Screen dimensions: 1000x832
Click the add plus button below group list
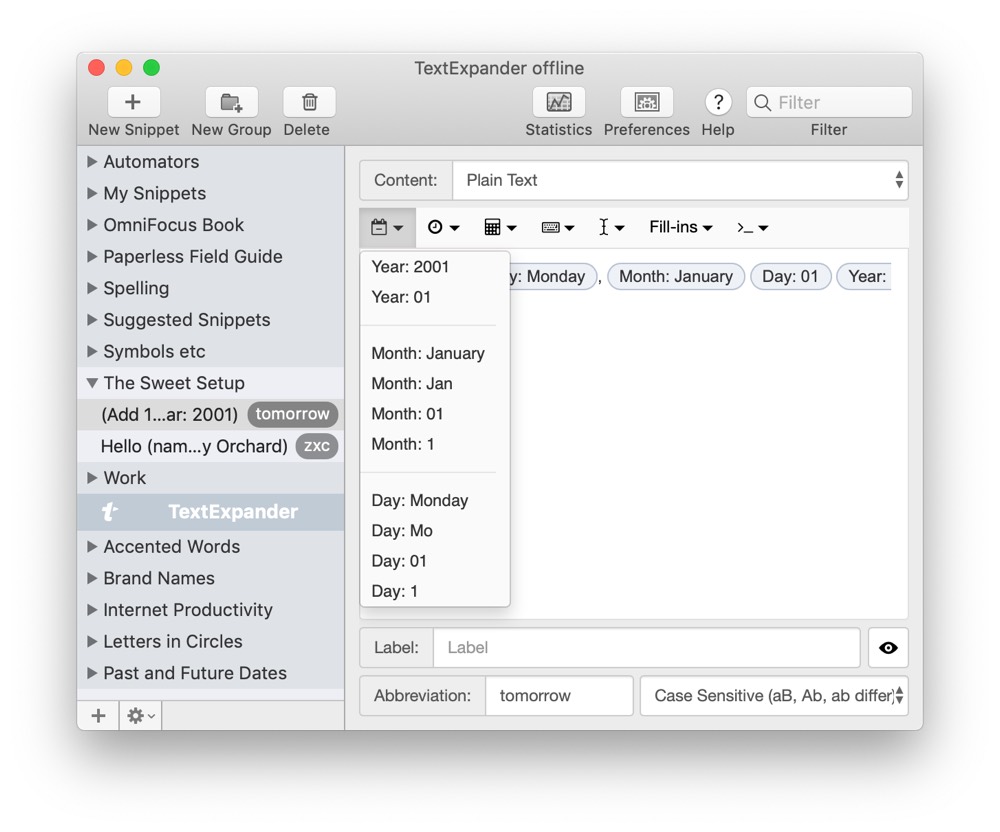98,715
